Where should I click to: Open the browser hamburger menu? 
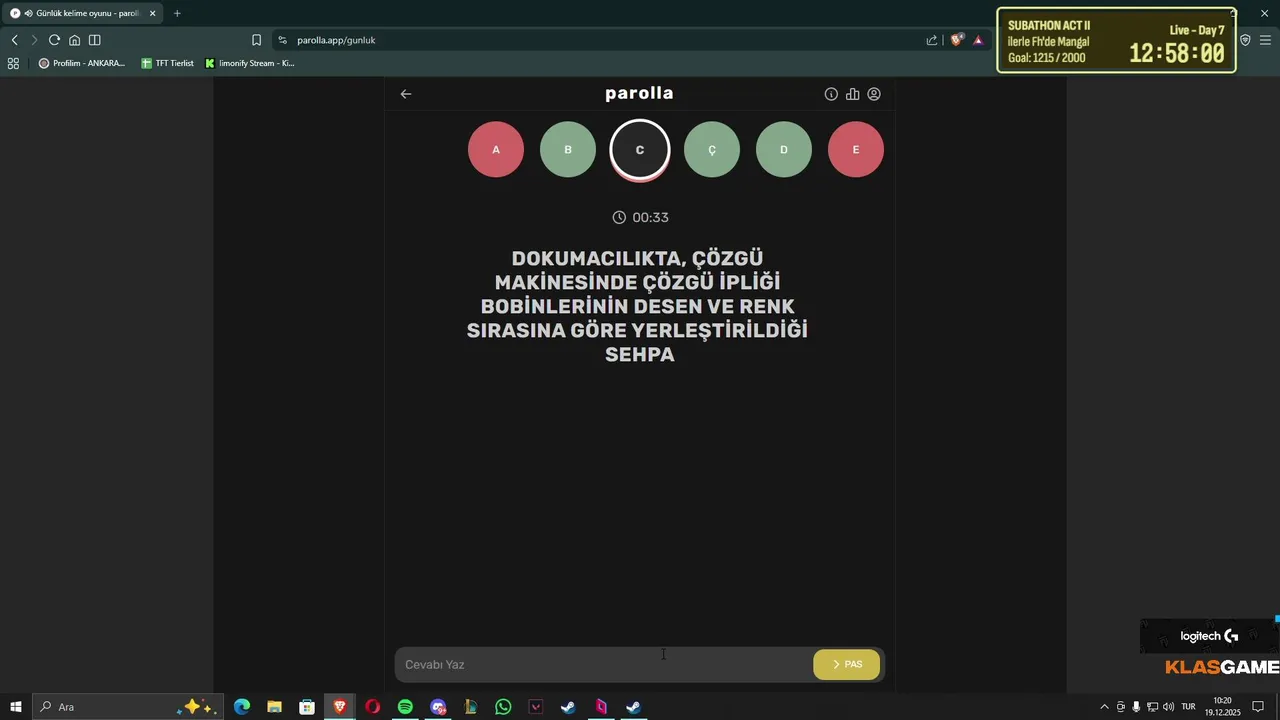click(x=1265, y=40)
